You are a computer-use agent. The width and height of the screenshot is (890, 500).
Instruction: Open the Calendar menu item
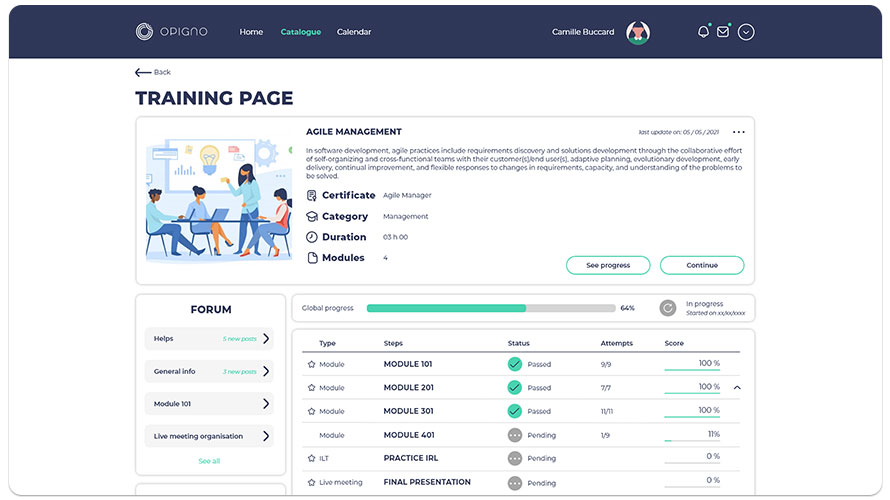pyautogui.click(x=354, y=32)
